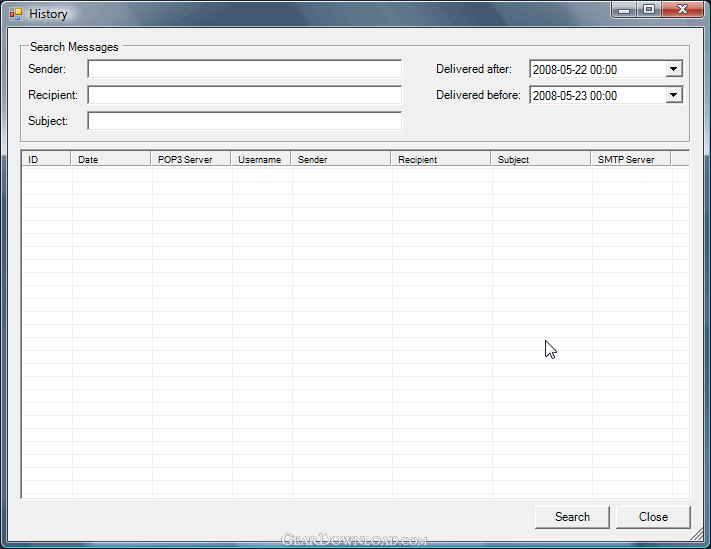Open the Delivered after date dropdown arrow
The height and width of the screenshot is (549, 711).
674,69
